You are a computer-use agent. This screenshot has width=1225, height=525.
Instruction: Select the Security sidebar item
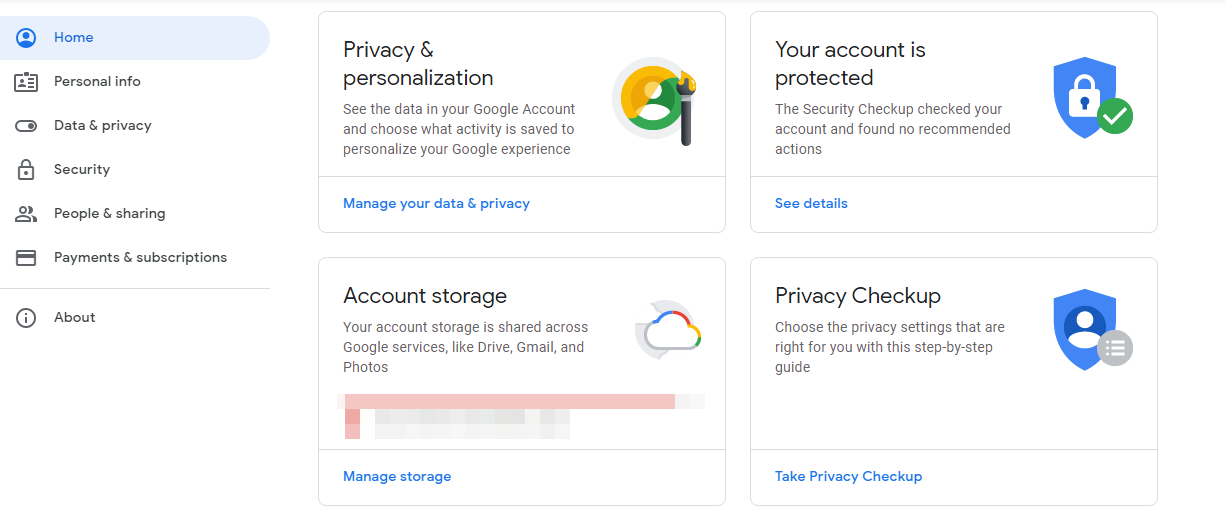tap(82, 170)
